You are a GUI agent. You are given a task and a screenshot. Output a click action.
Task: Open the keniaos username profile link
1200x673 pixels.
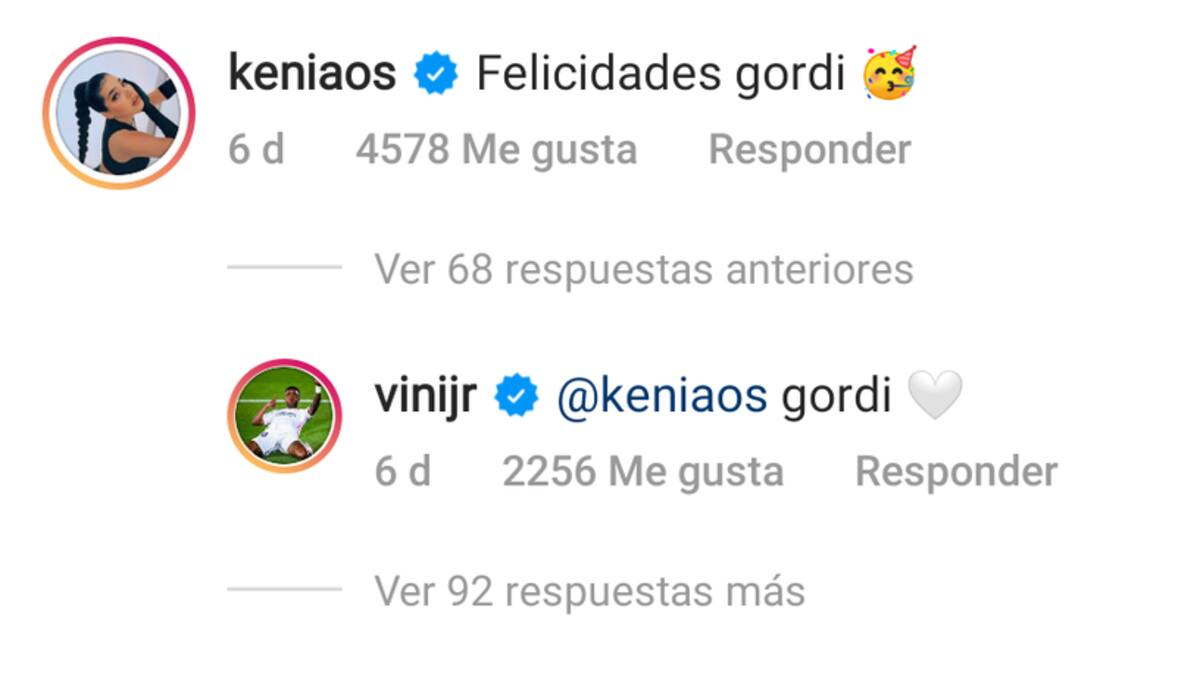(312, 74)
